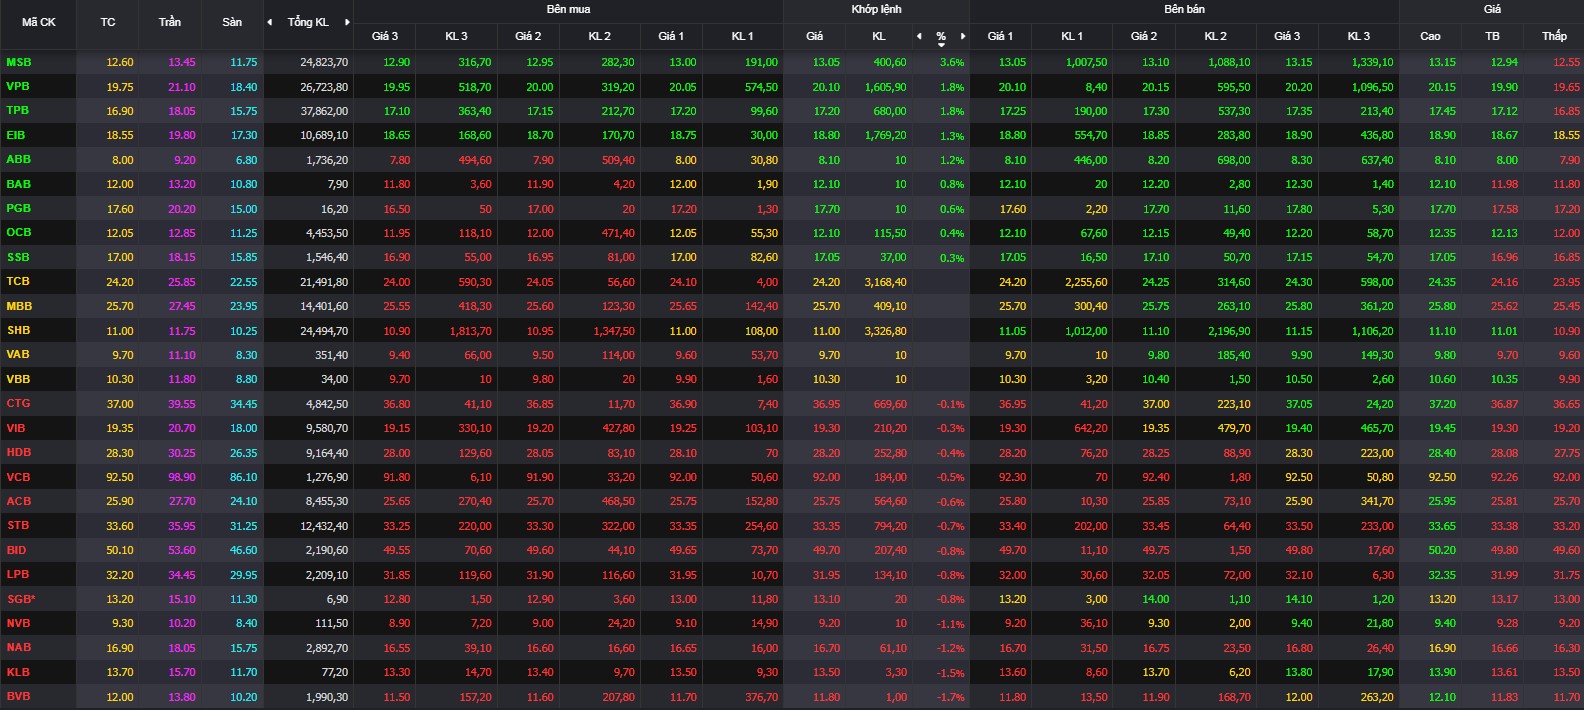Select the Bên mua group header
Viewport: 1584px width, 710px height.
(x=568, y=9)
